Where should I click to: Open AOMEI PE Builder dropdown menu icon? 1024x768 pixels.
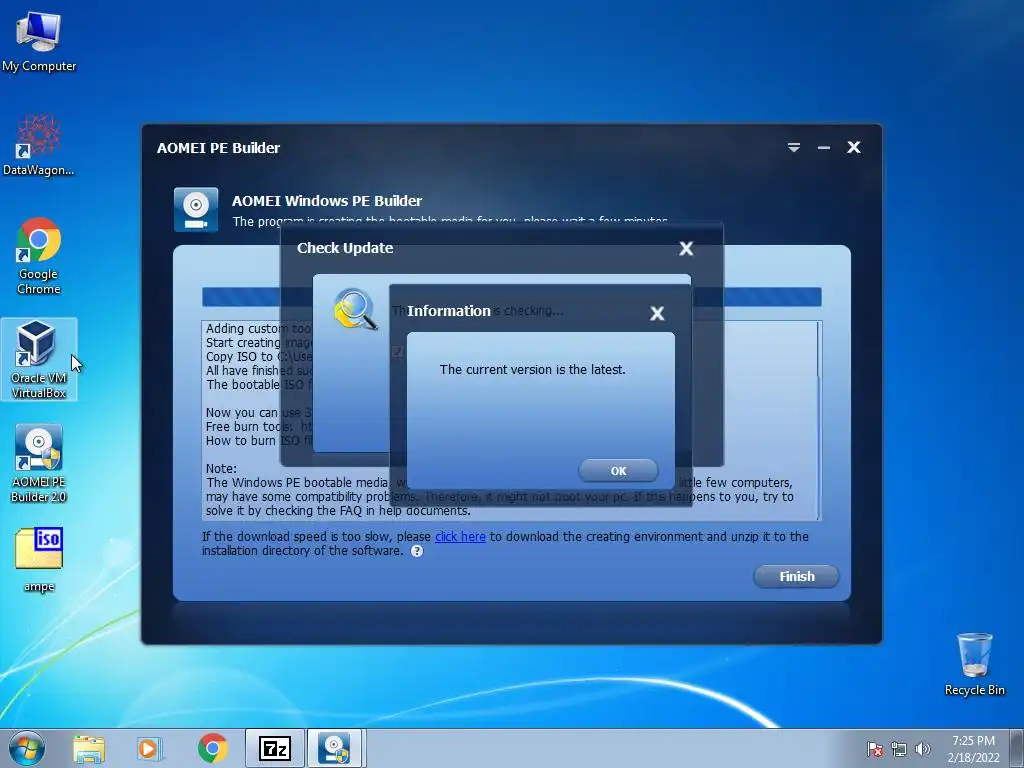793,148
